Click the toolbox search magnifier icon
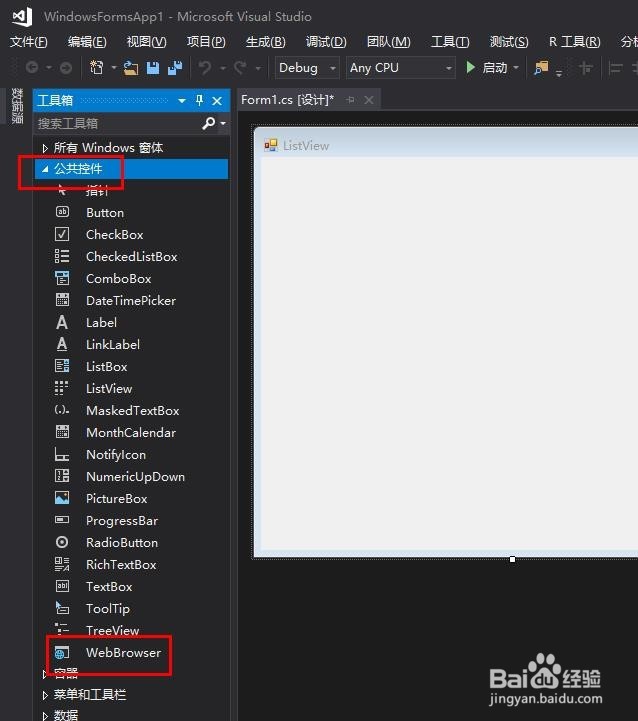Screen dimensions: 638x721 pos(208,123)
